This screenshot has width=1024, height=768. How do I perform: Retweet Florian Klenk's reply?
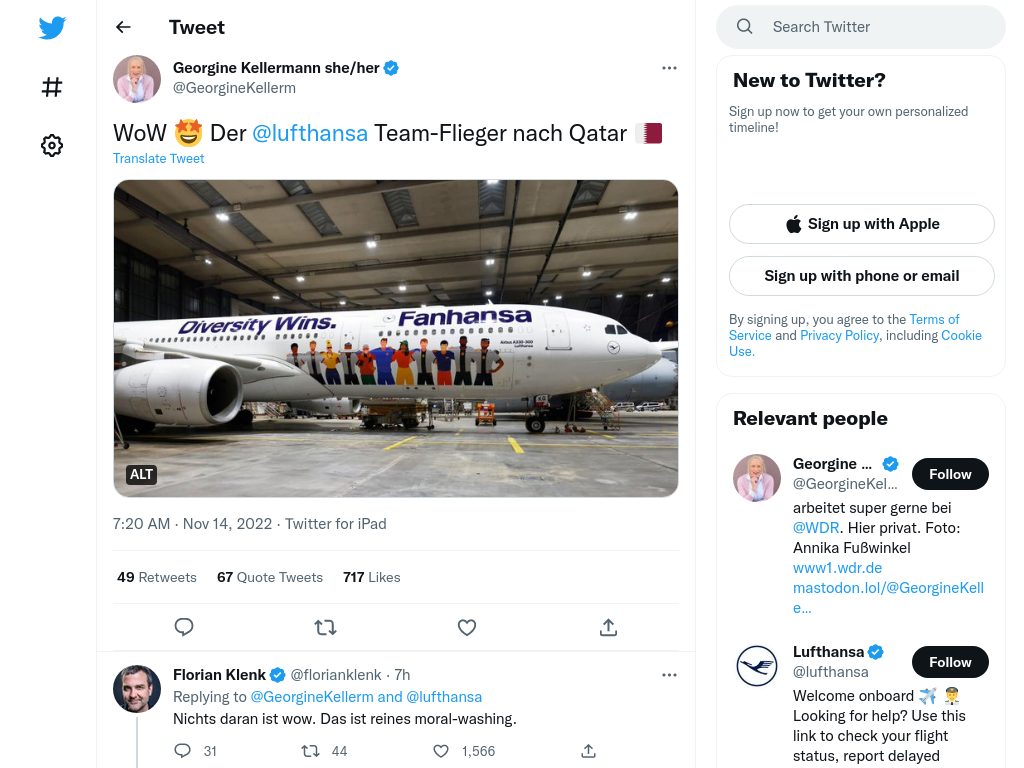click(310, 751)
